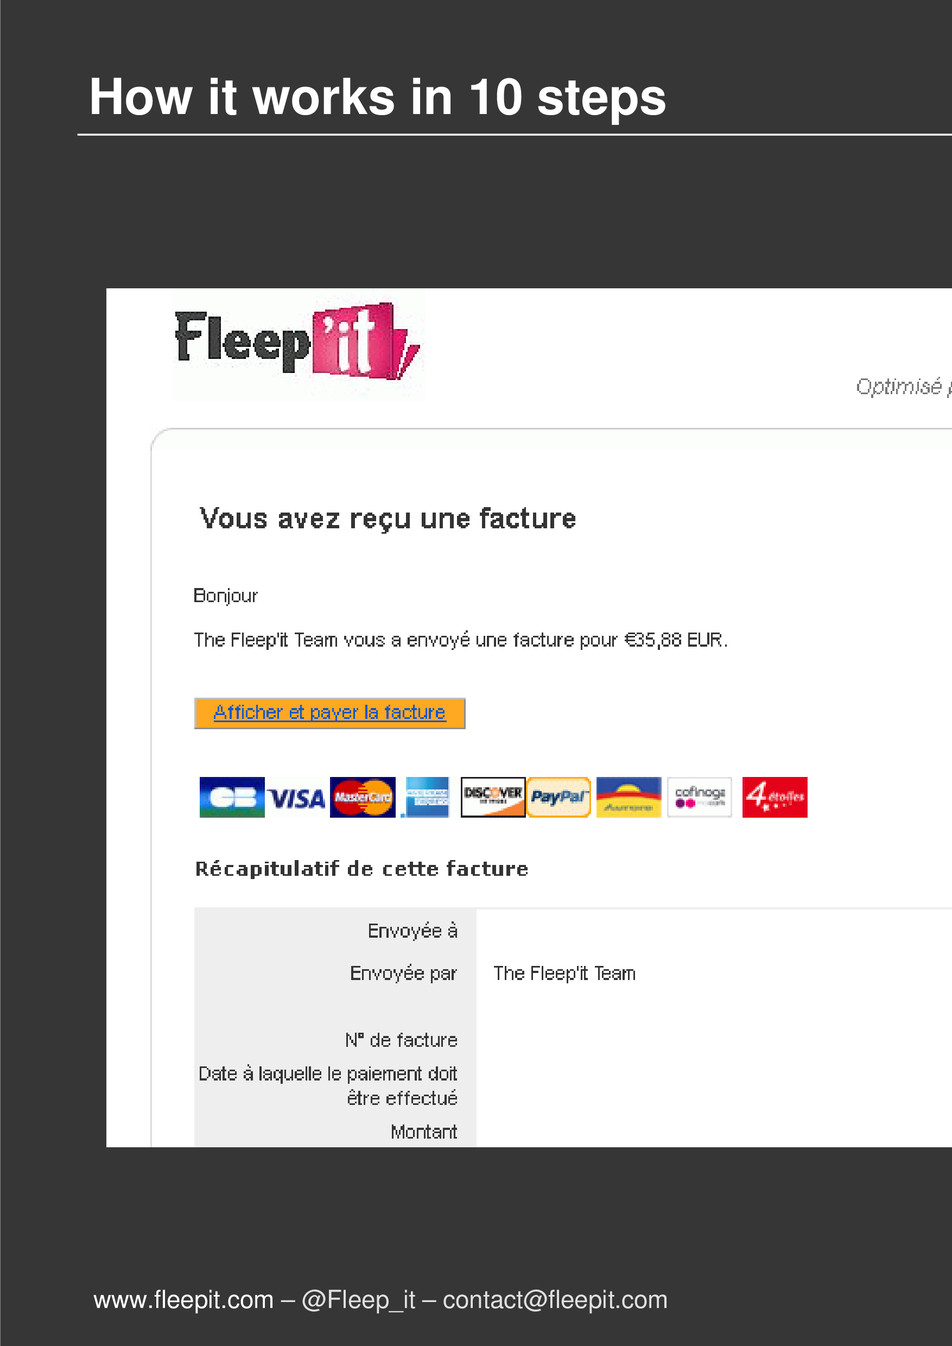Click the Montant row label
This screenshot has width=952, height=1346.
click(x=424, y=1132)
